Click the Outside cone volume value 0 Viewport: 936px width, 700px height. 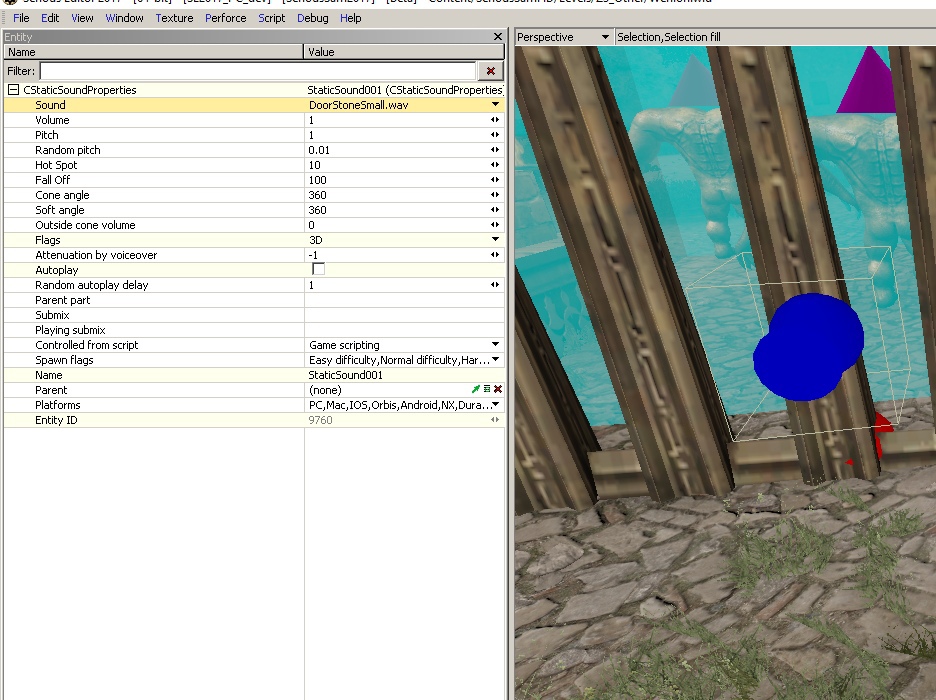[x=311, y=225]
